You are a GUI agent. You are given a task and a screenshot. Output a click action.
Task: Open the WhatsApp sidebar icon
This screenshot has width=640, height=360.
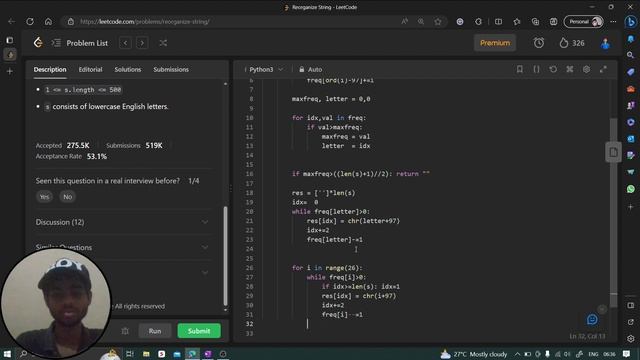pyautogui.click(x=631, y=189)
